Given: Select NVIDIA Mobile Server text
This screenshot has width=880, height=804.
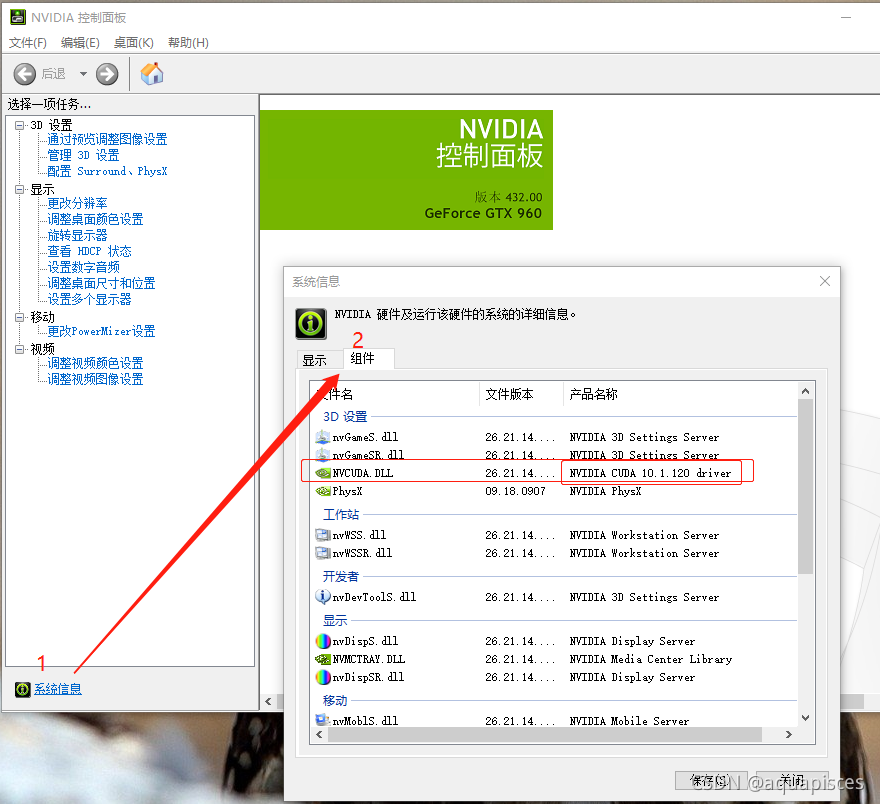Looking at the screenshot, I should pos(629,720).
